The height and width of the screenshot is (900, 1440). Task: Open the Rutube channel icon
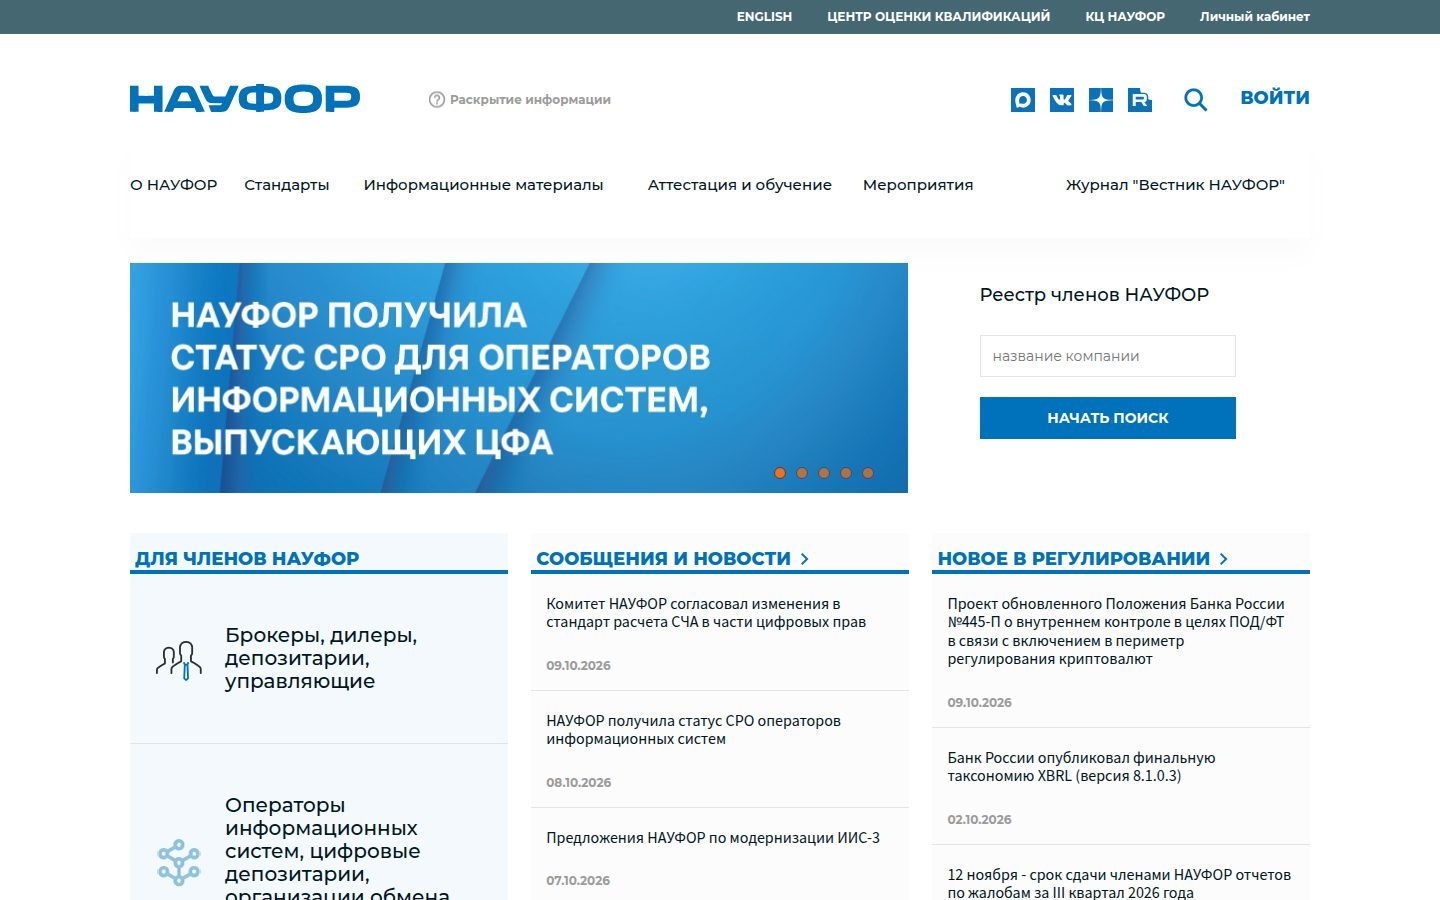tap(1140, 100)
